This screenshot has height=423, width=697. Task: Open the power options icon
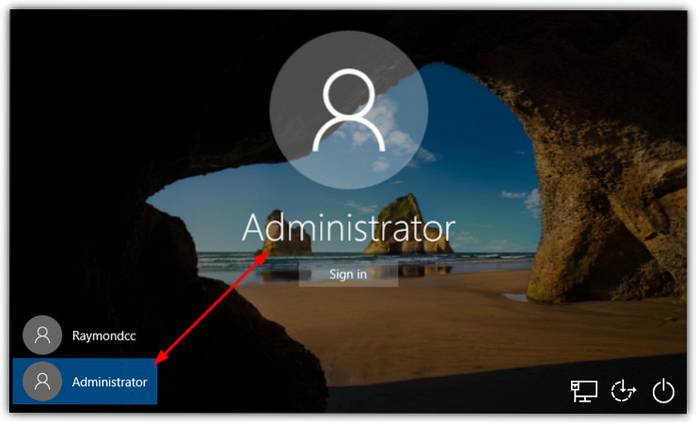tap(663, 391)
